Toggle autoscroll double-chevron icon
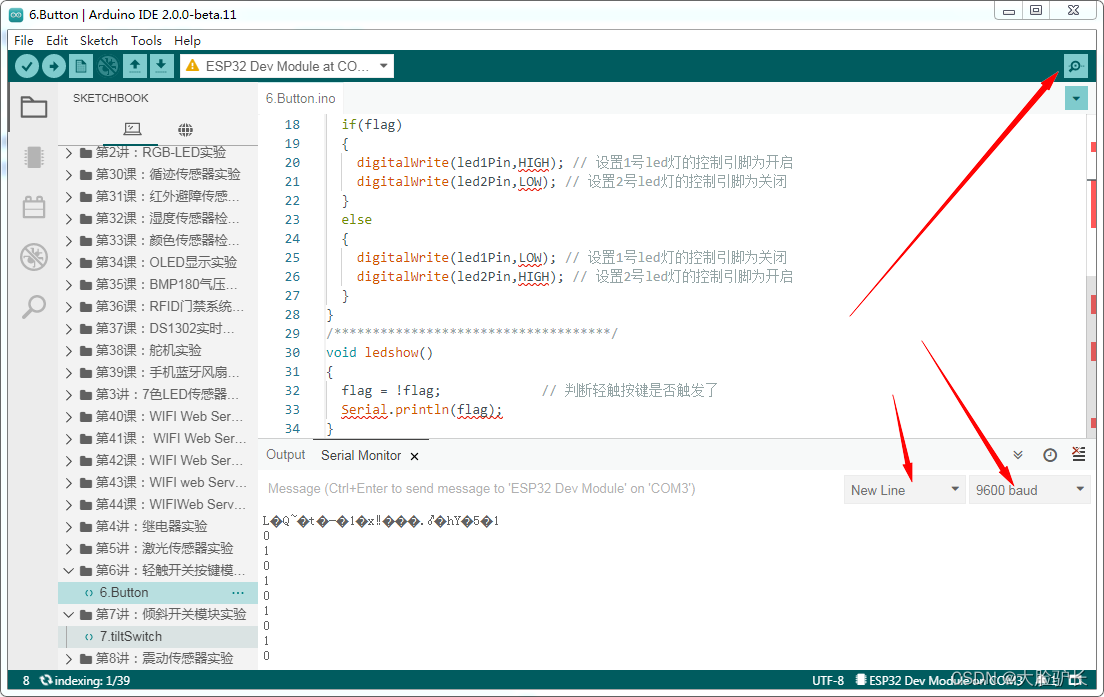Viewport: 1104px width, 697px height. point(1018,455)
